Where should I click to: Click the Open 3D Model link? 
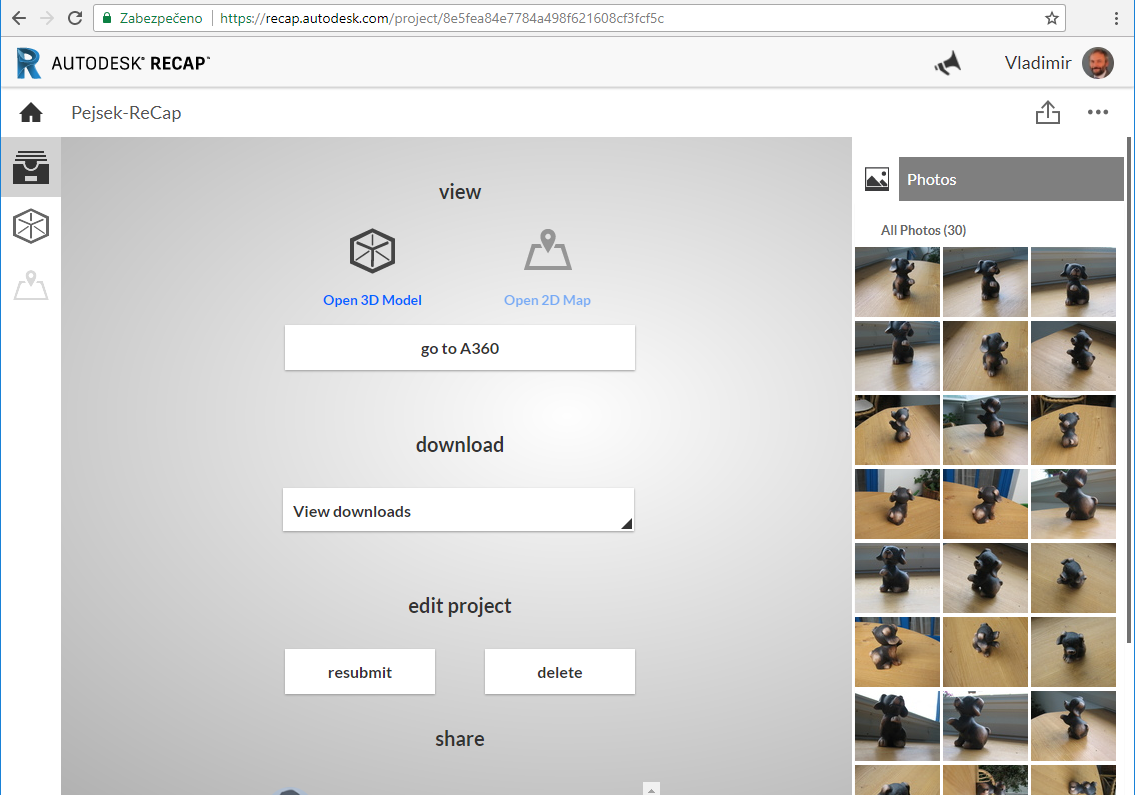(372, 300)
